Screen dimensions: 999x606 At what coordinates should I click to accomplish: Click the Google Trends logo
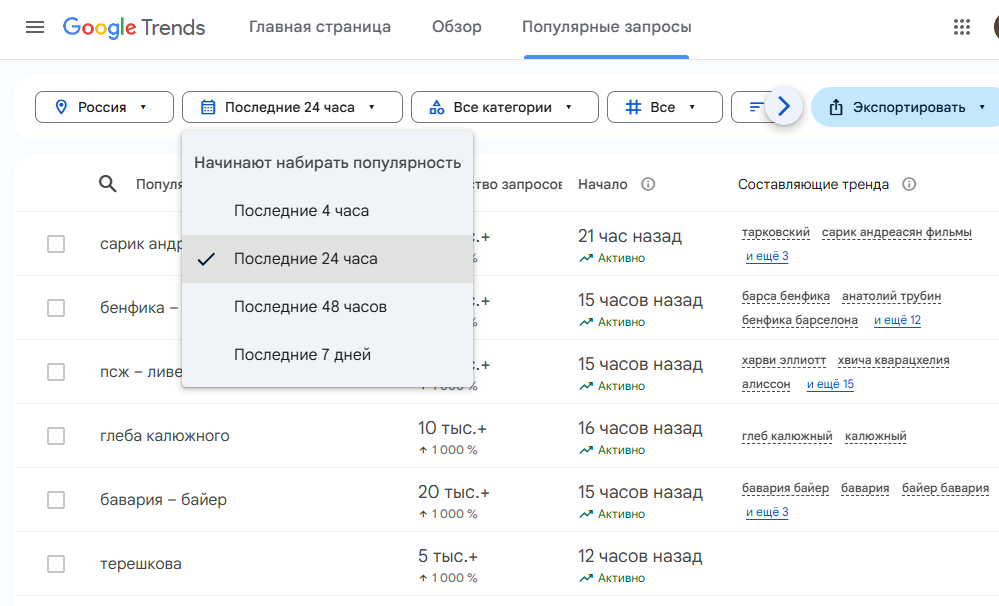[x=134, y=27]
